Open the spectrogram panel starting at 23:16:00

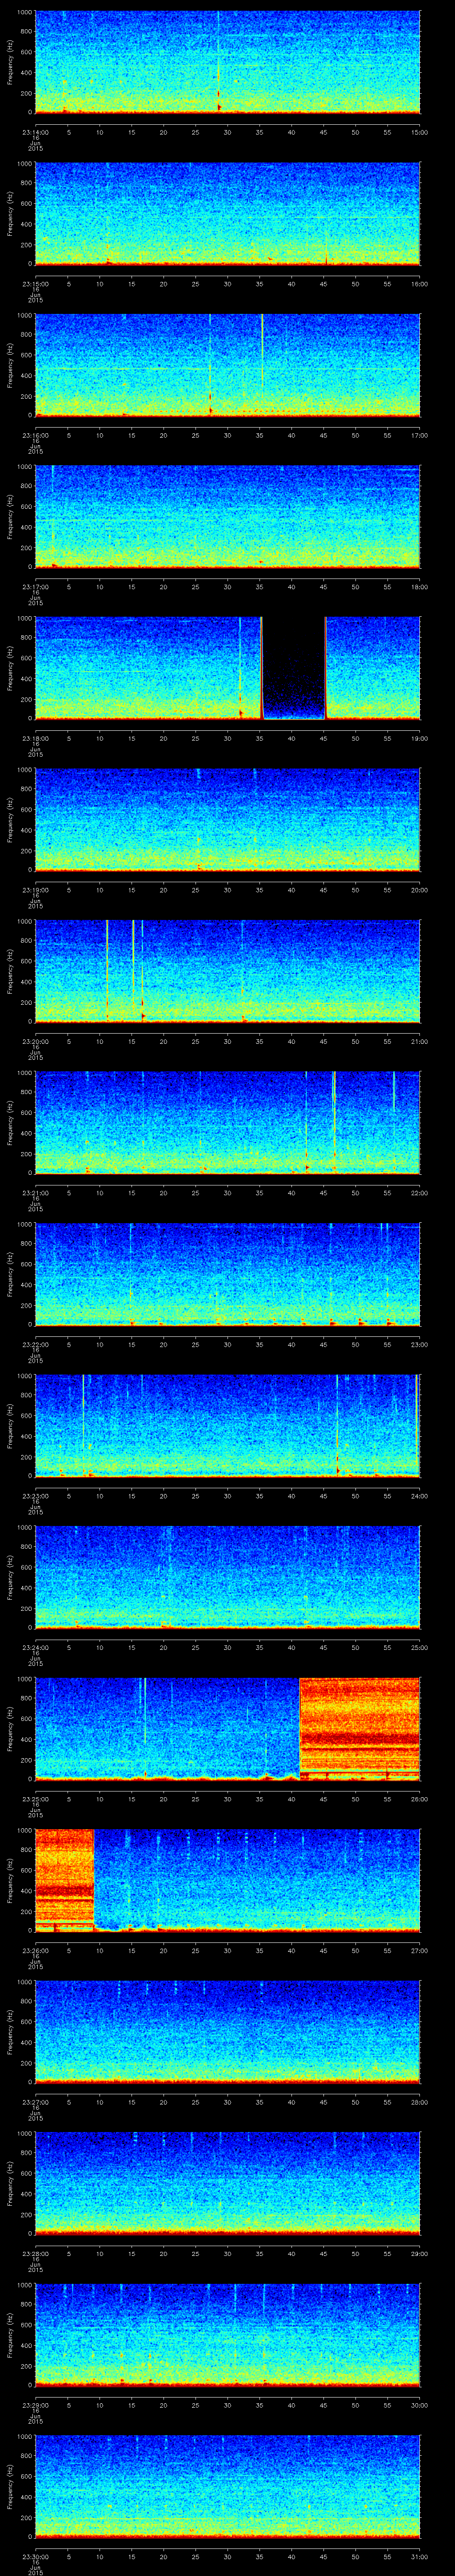(227, 366)
